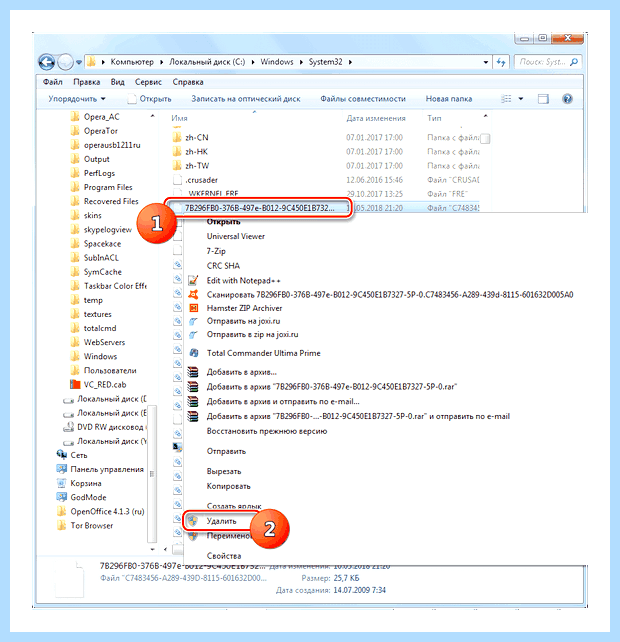Open recent pages dropdown next to Forward

click(79, 62)
